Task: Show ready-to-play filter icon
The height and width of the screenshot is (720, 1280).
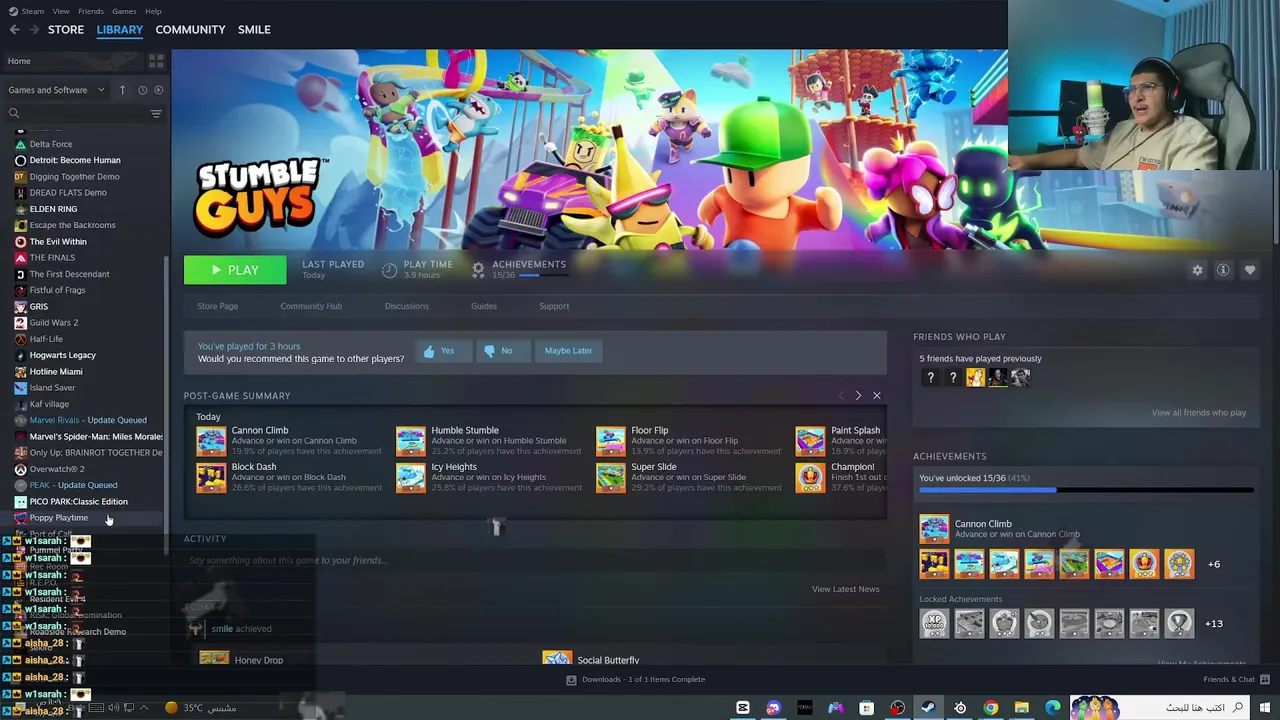Action: coord(158,90)
